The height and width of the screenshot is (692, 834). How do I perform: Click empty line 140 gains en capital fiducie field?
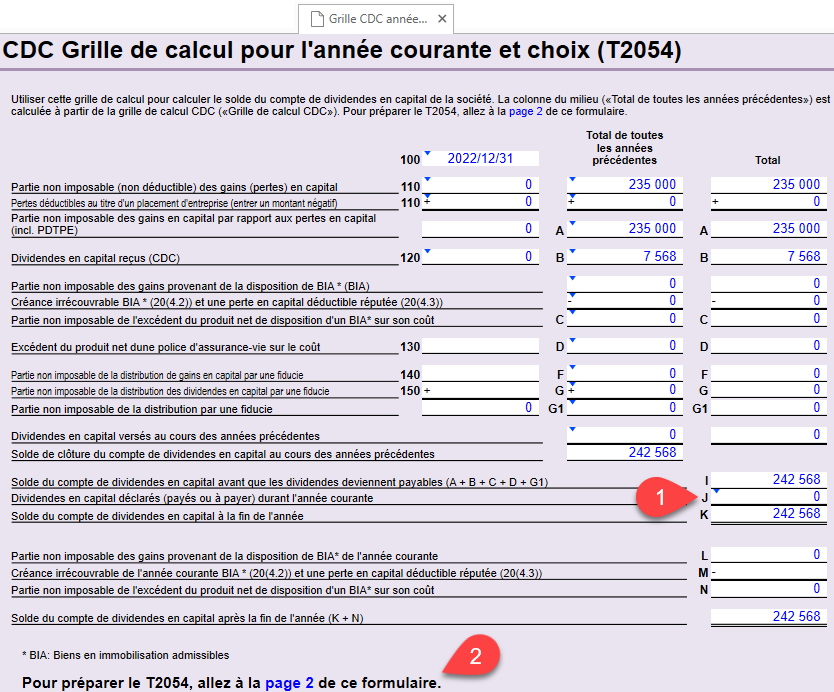[x=480, y=373]
